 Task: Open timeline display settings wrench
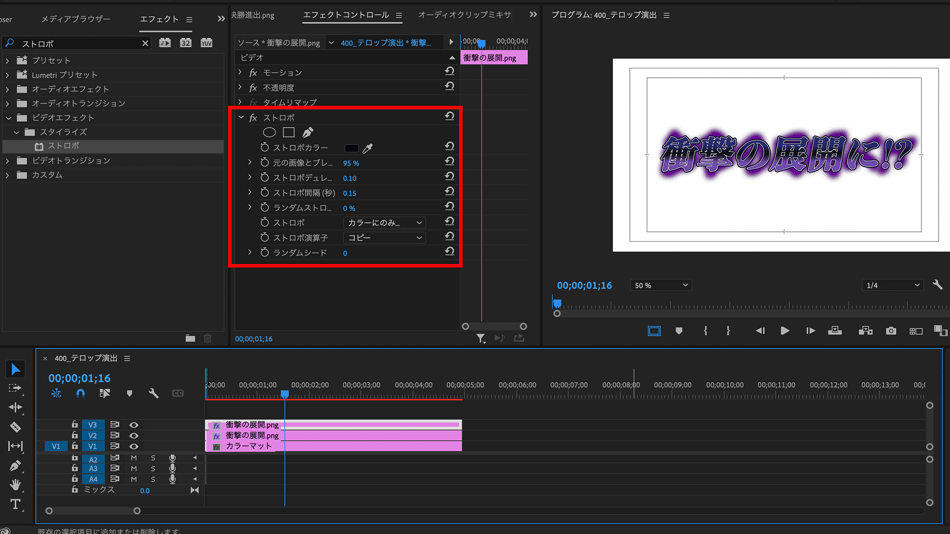153,394
